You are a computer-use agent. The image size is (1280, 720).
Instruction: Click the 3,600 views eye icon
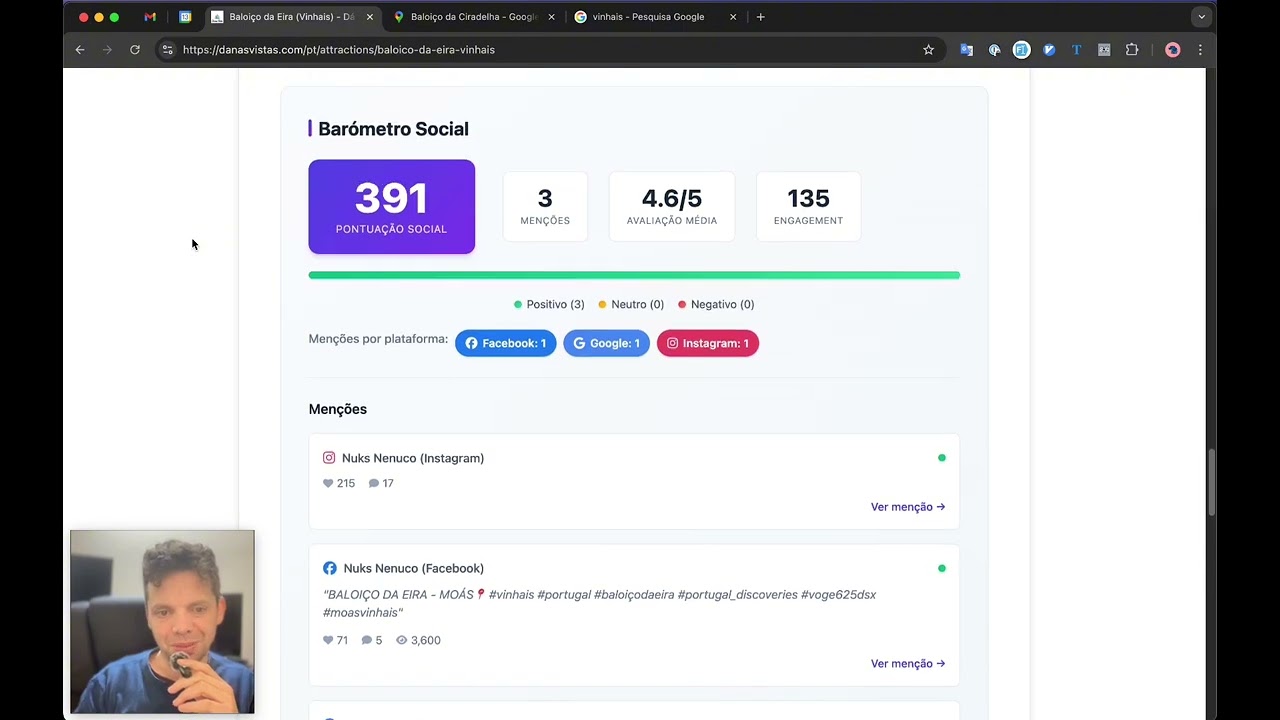401,640
